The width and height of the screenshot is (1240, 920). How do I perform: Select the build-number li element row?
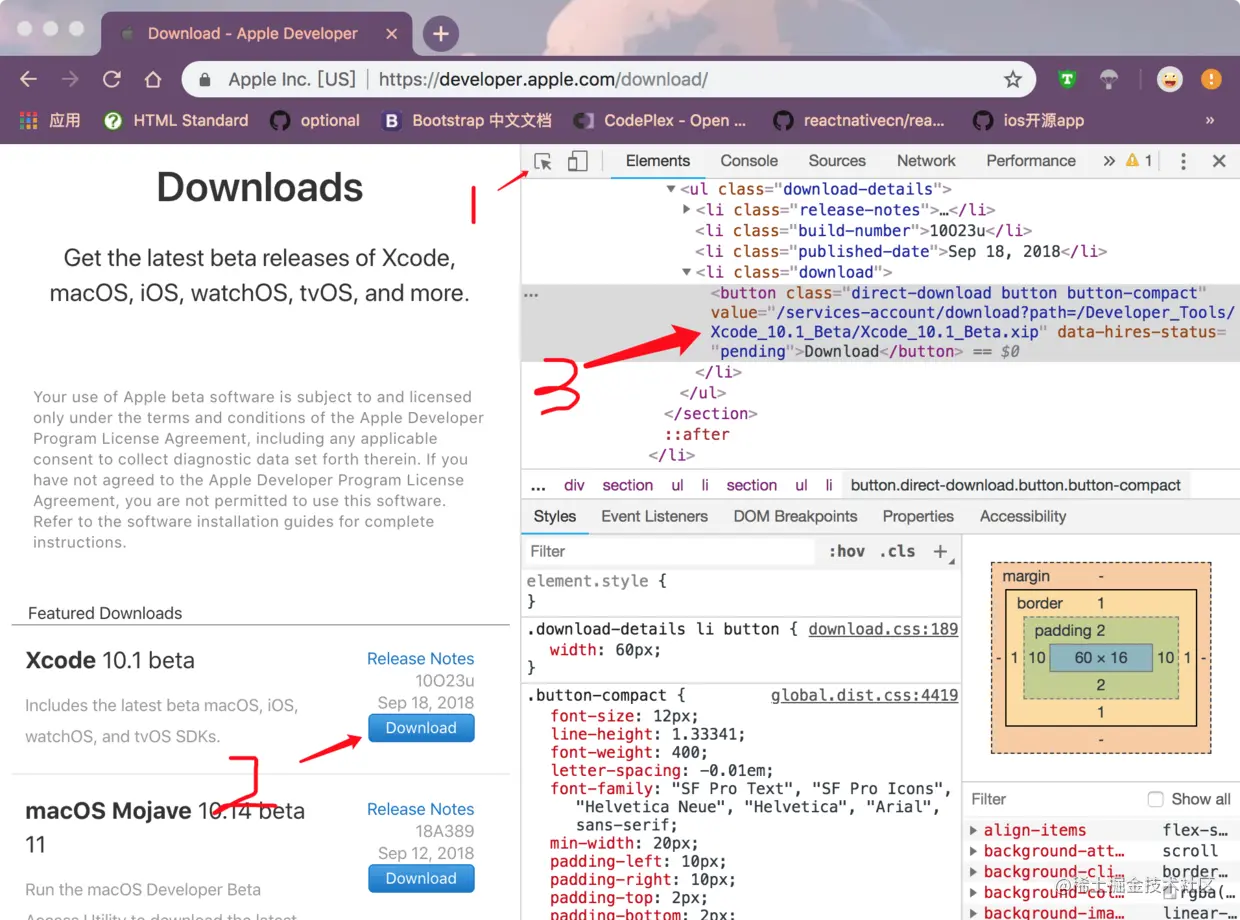(x=864, y=231)
